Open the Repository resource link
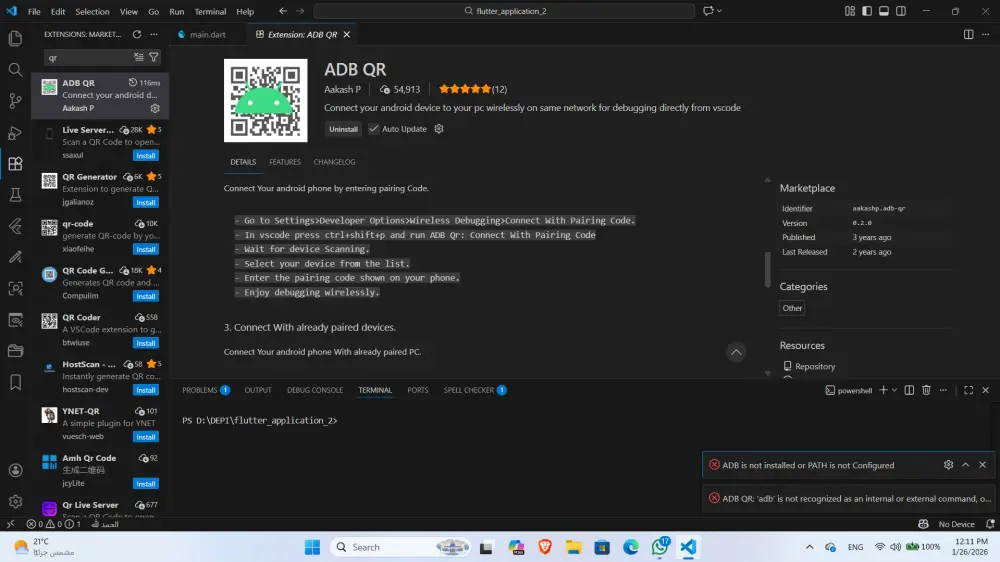This screenshot has width=1000, height=562. [814, 366]
